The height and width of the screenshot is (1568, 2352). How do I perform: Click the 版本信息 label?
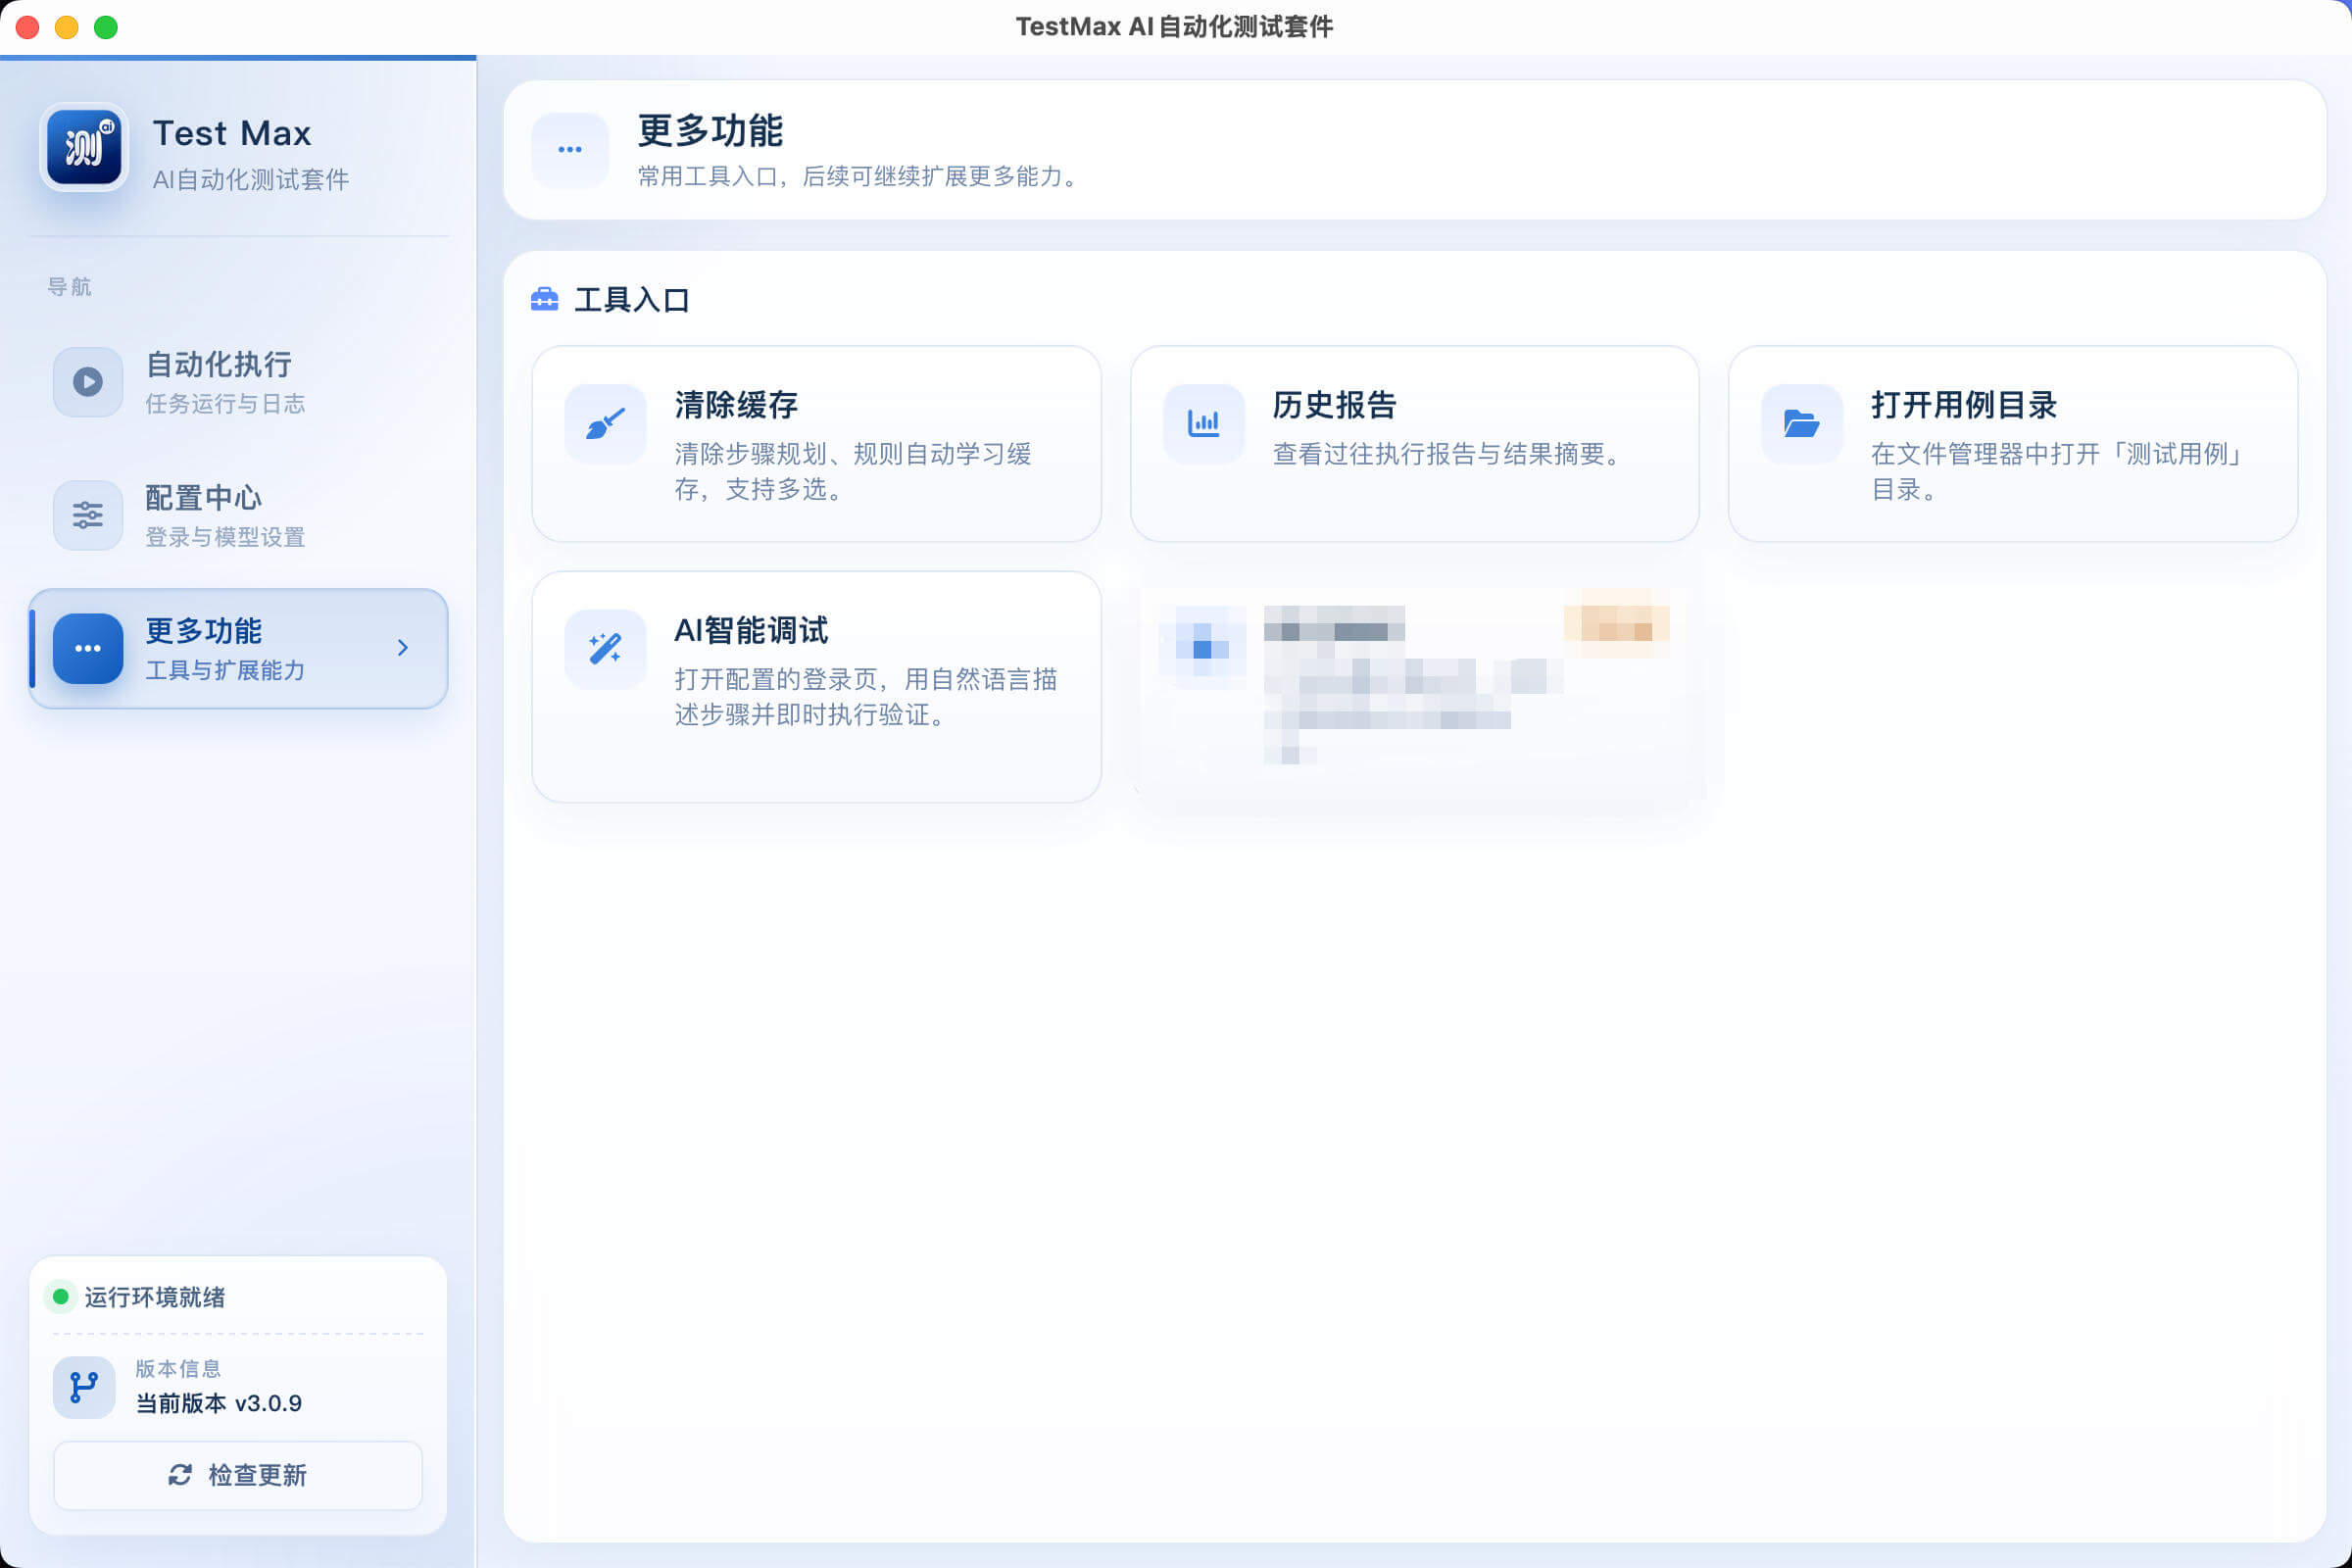[178, 1368]
